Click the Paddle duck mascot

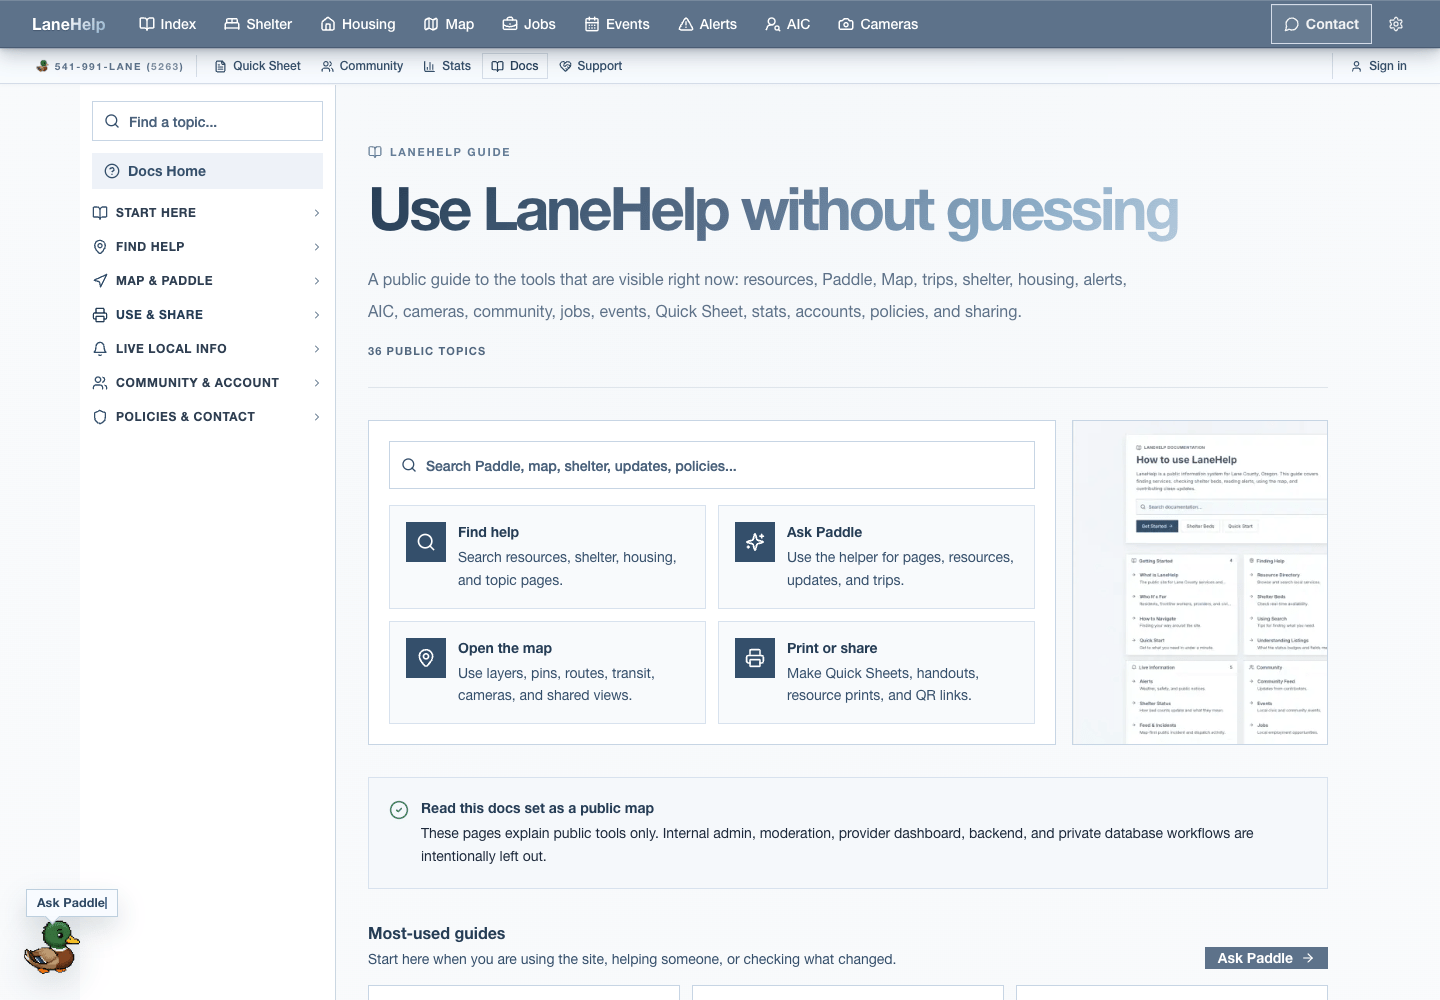(x=52, y=947)
